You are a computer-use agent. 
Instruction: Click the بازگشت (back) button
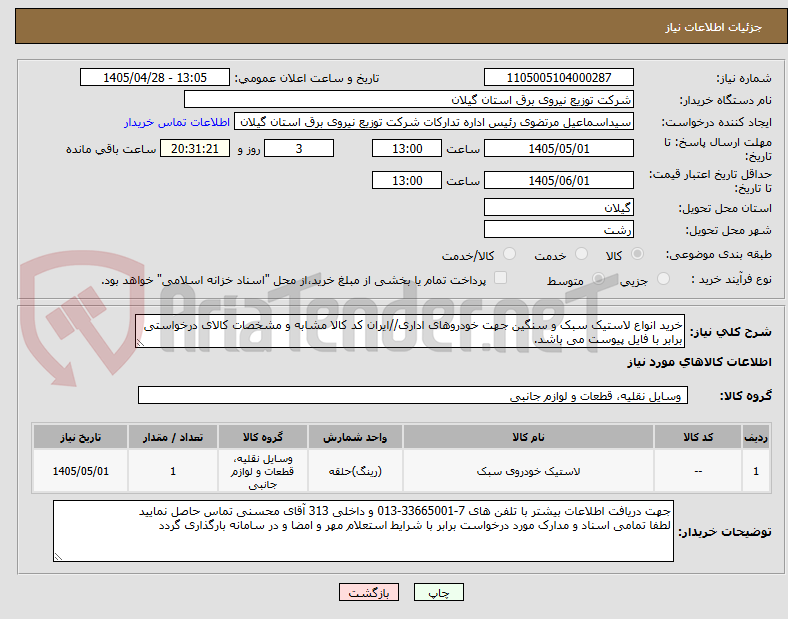pos(369,592)
